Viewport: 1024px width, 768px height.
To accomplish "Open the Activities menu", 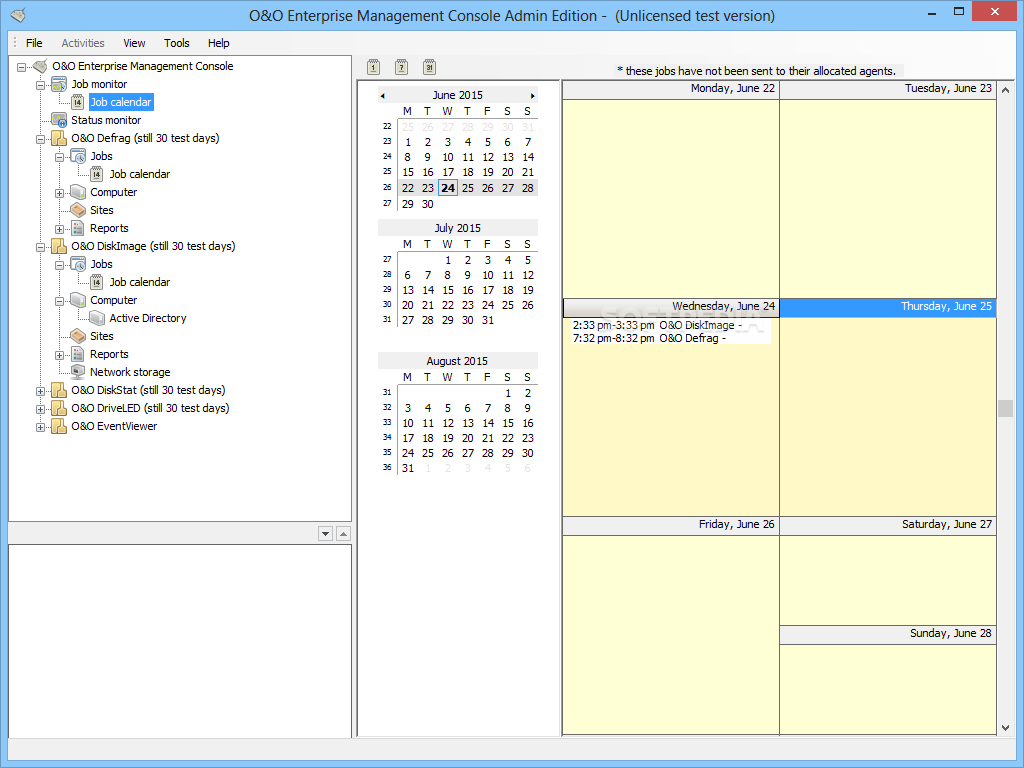I will (x=83, y=43).
